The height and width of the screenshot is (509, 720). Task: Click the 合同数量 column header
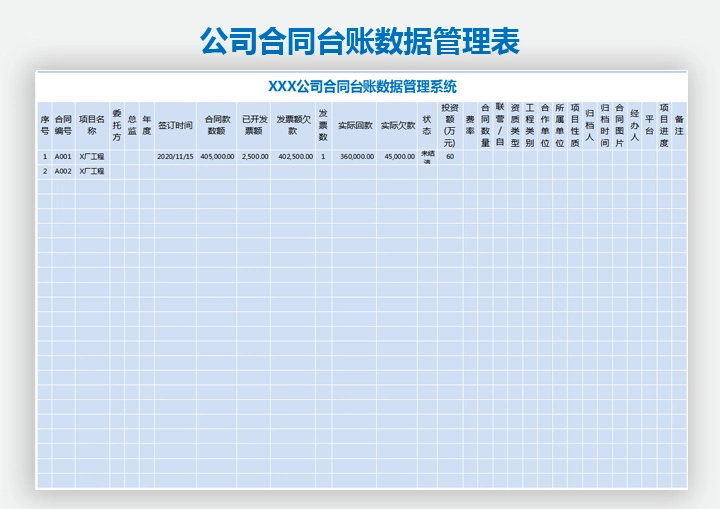[485, 125]
